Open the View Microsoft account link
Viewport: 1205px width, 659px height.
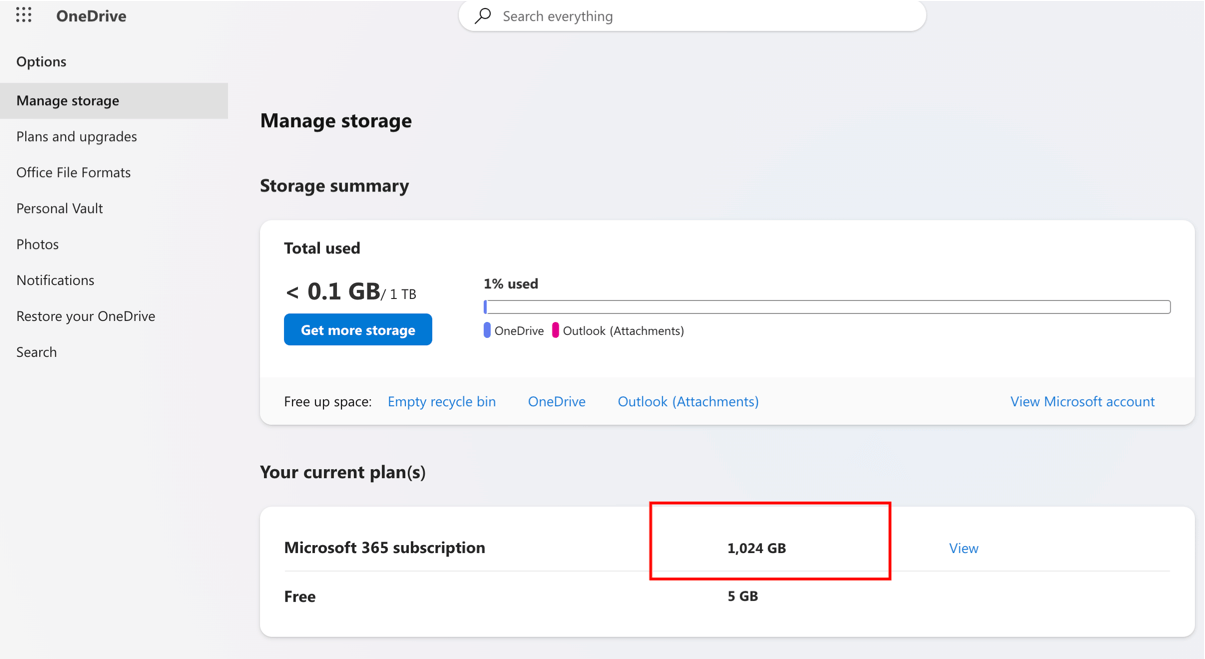[1082, 401]
